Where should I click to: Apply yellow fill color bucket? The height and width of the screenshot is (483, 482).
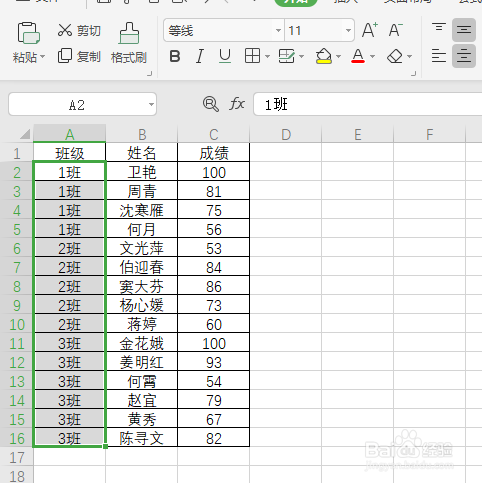click(323, 56)
